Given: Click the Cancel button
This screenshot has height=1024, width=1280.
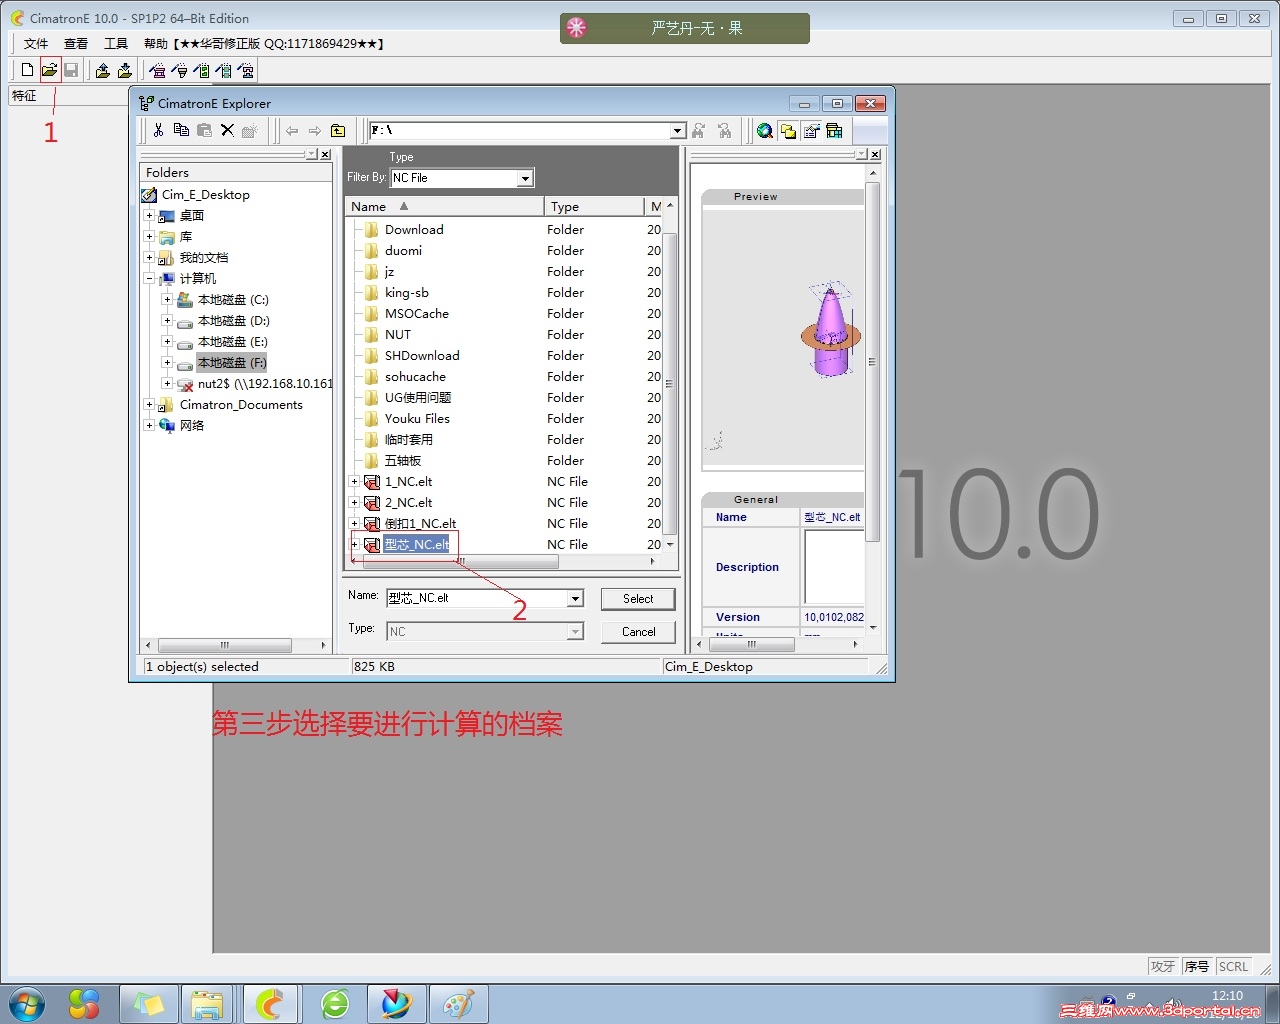Looking at the screenshot, I should coord(638,632).
